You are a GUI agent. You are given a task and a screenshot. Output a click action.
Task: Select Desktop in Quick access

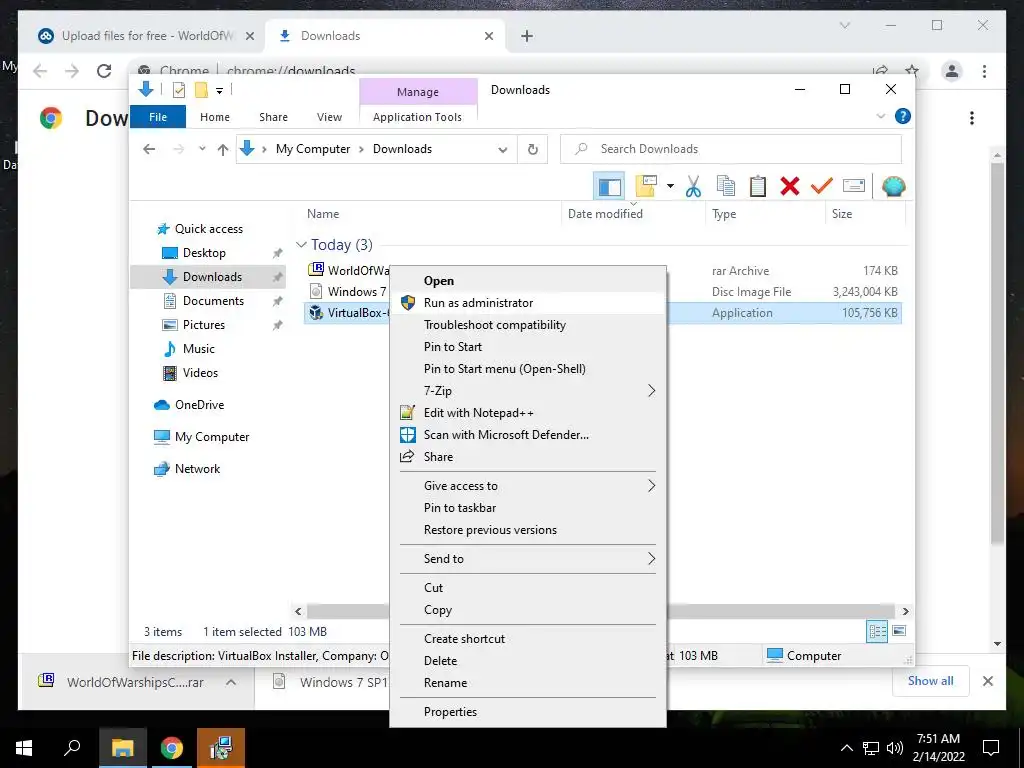coord(204,253)
